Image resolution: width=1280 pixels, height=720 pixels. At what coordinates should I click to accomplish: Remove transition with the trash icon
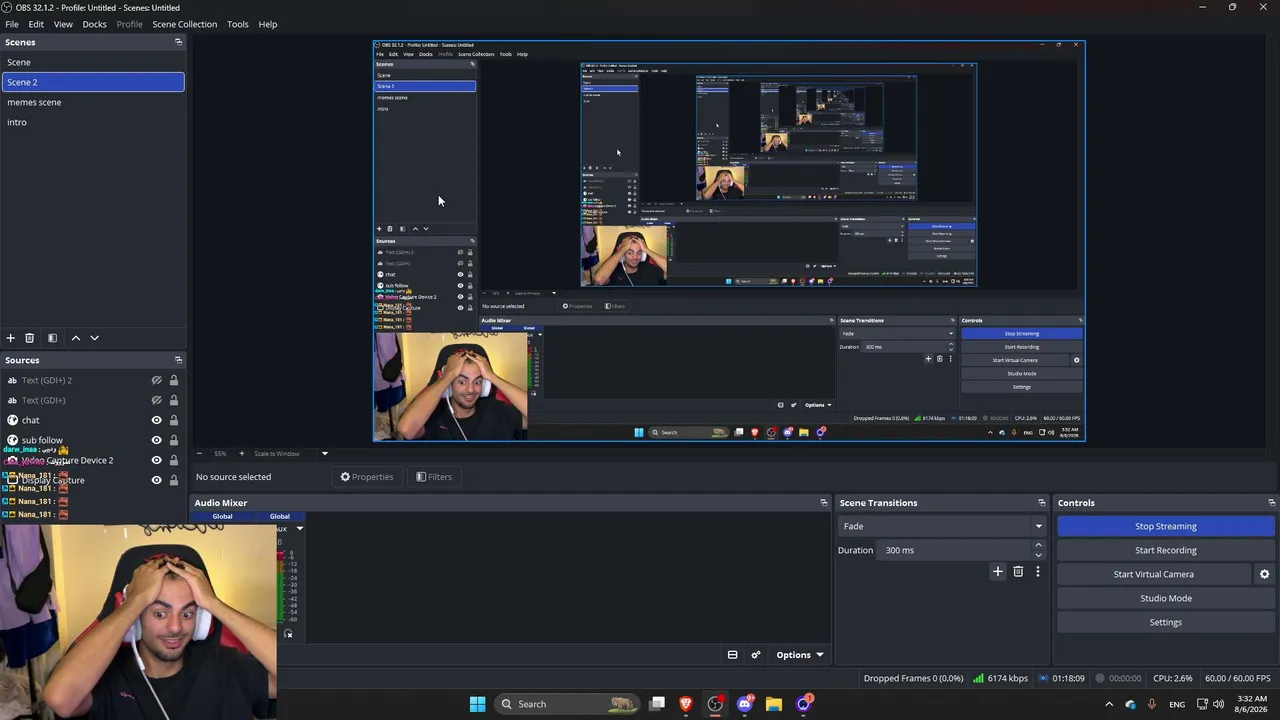tap(1018, 572)
